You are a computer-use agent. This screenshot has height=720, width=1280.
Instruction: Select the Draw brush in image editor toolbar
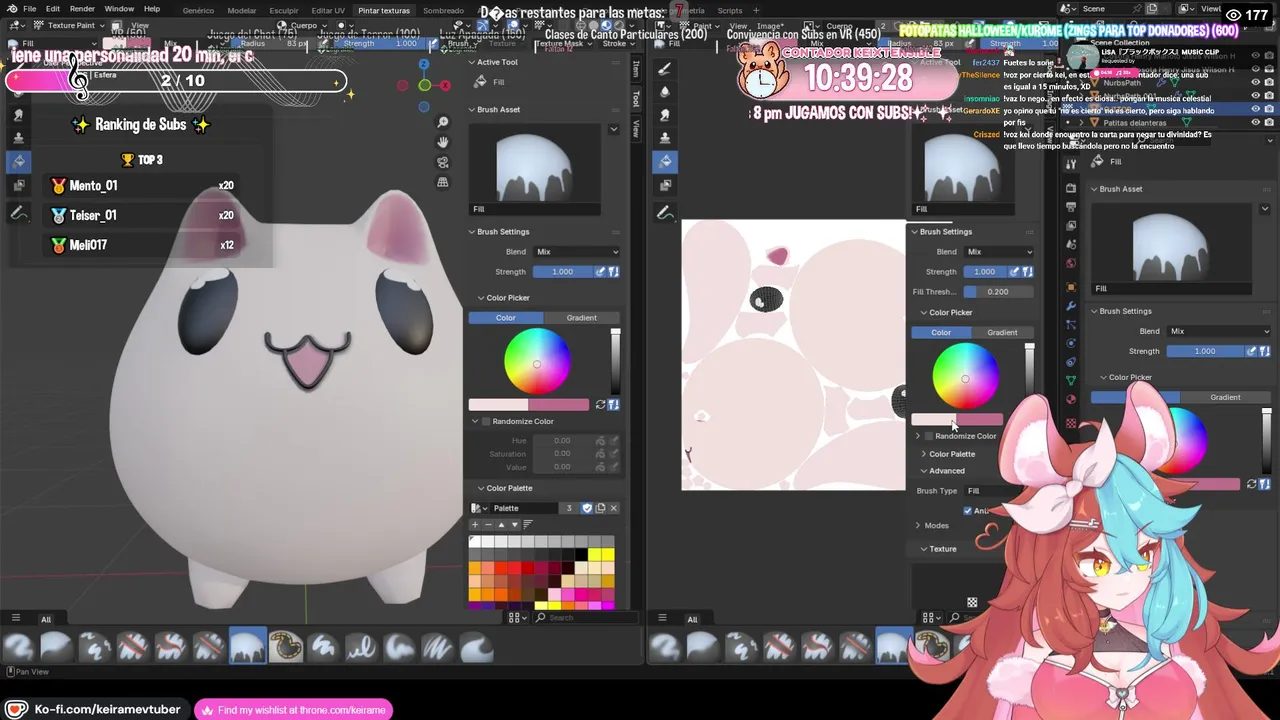pyautogui.click(x=666, y=69)
